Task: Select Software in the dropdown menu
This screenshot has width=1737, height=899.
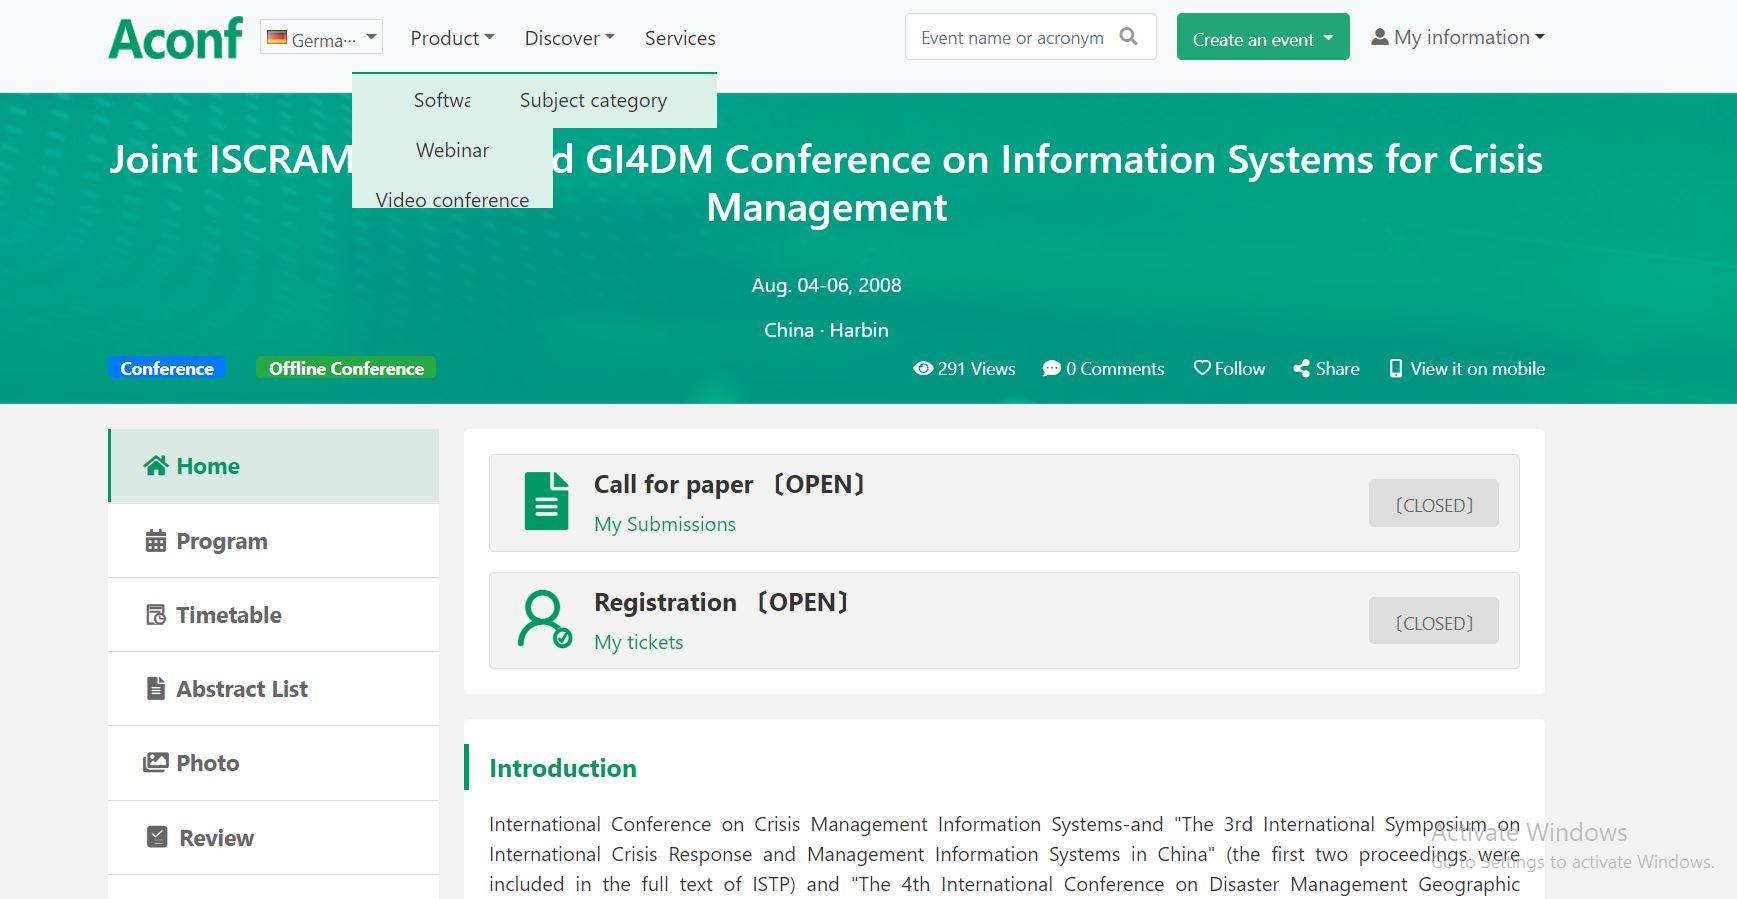Action: pos(442,100)
